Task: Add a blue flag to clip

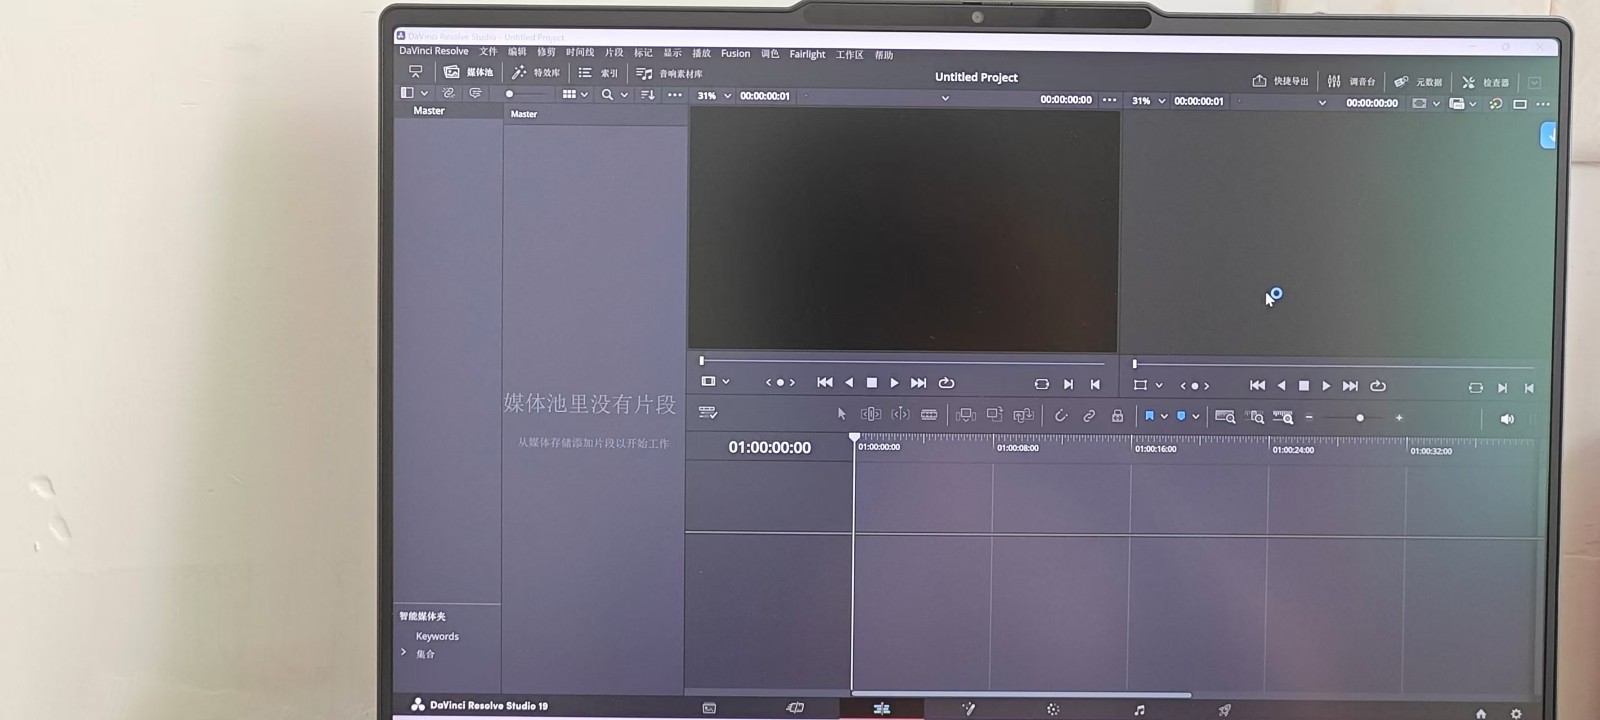Action: coord(1149,416)
